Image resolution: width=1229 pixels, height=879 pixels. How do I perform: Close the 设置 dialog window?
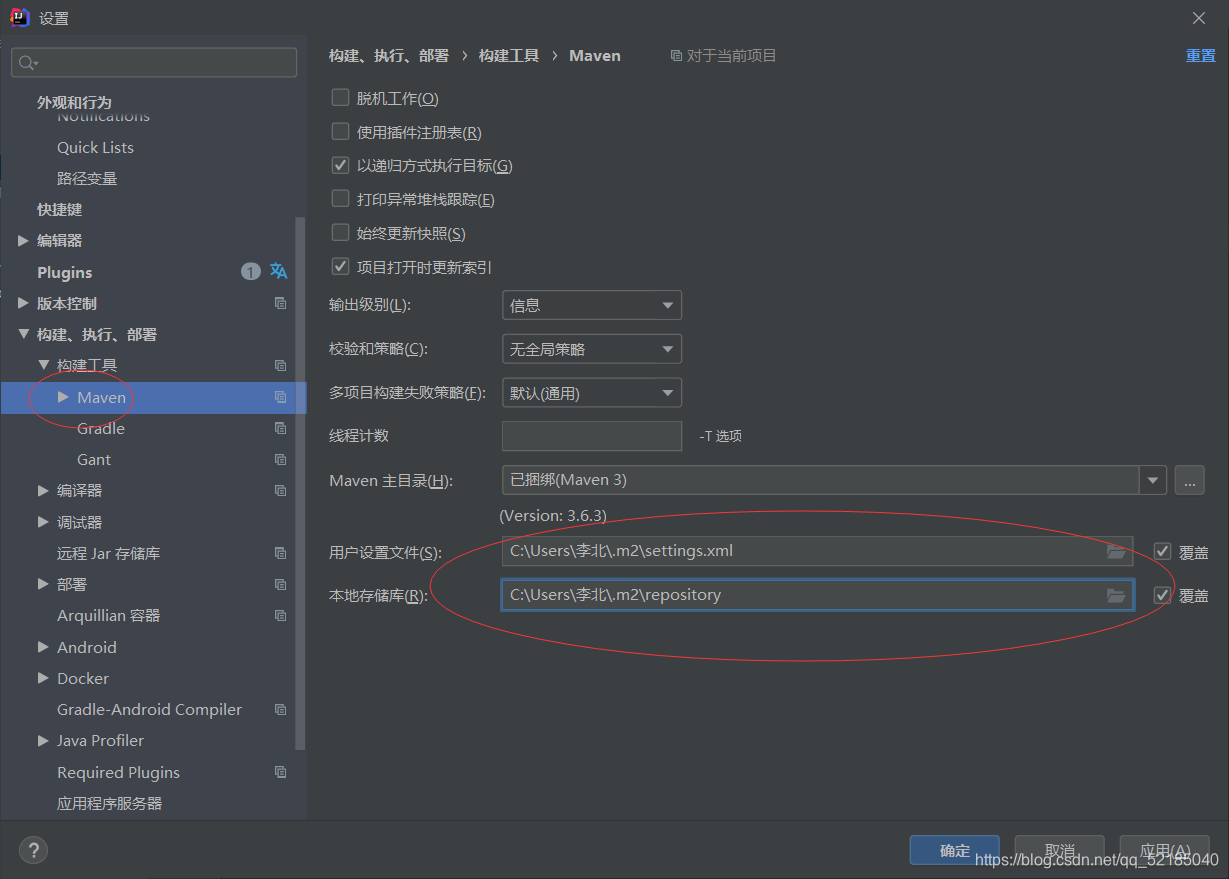click(1199, 18)
